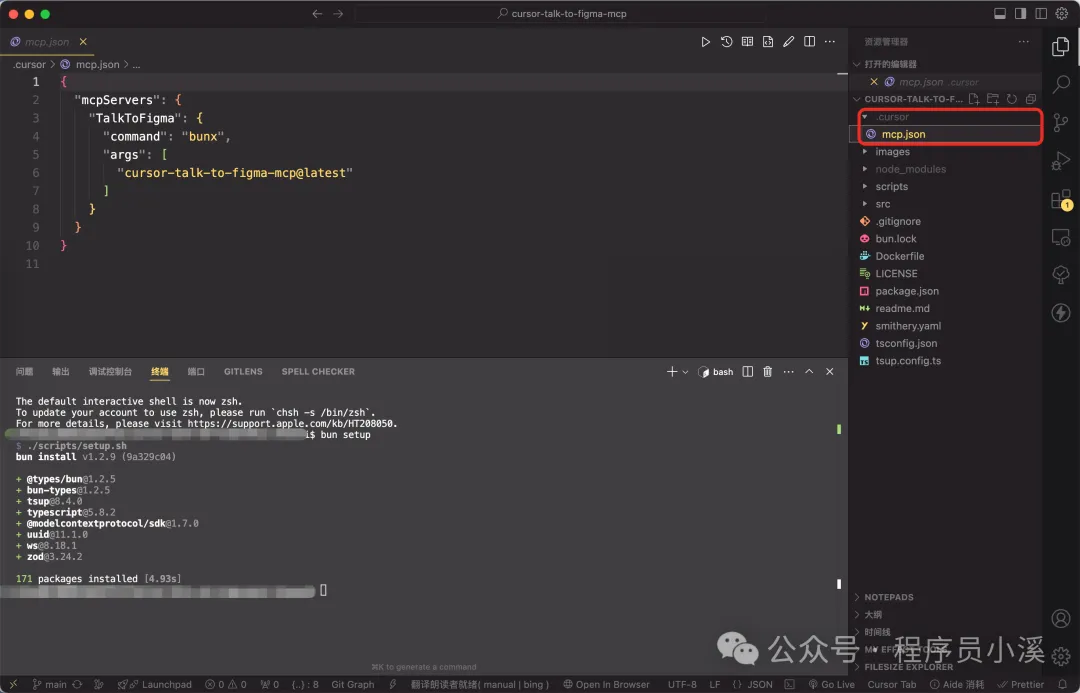Viewport: 1080px width, 693px height.
Task: Switch to the 问题 problems tab
Action: pos(25,372)
